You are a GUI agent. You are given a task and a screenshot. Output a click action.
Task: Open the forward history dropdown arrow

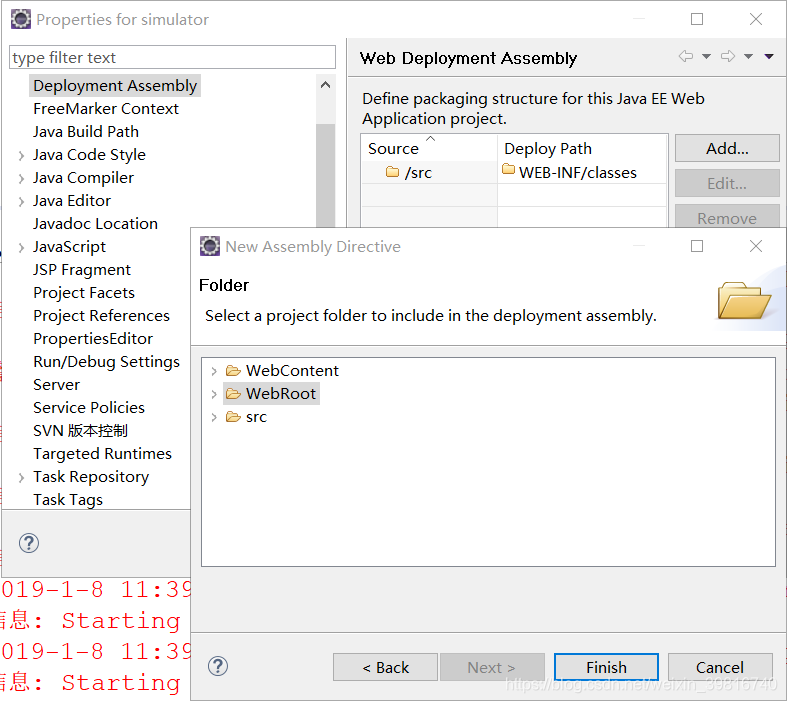pyautogui.click(x=748, y=56)
